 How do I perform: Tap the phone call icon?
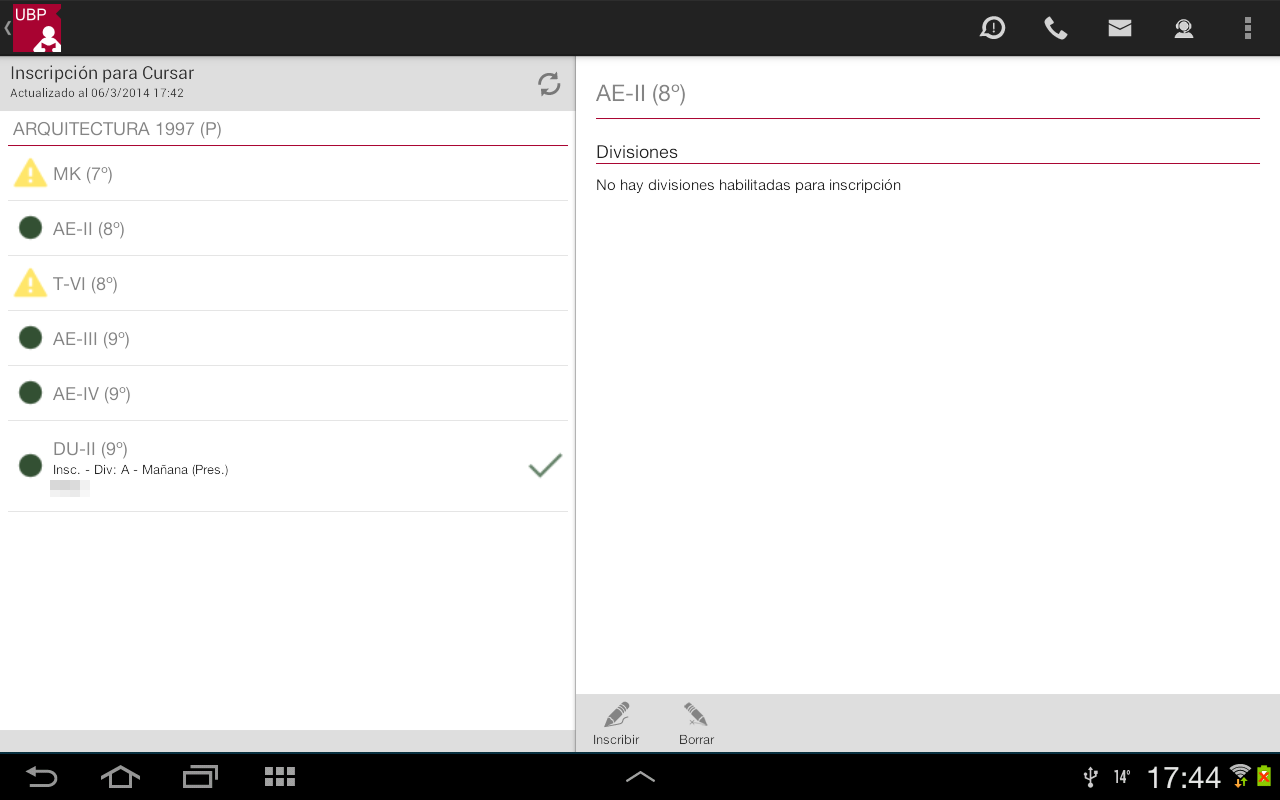click(x=1056, y=28)
